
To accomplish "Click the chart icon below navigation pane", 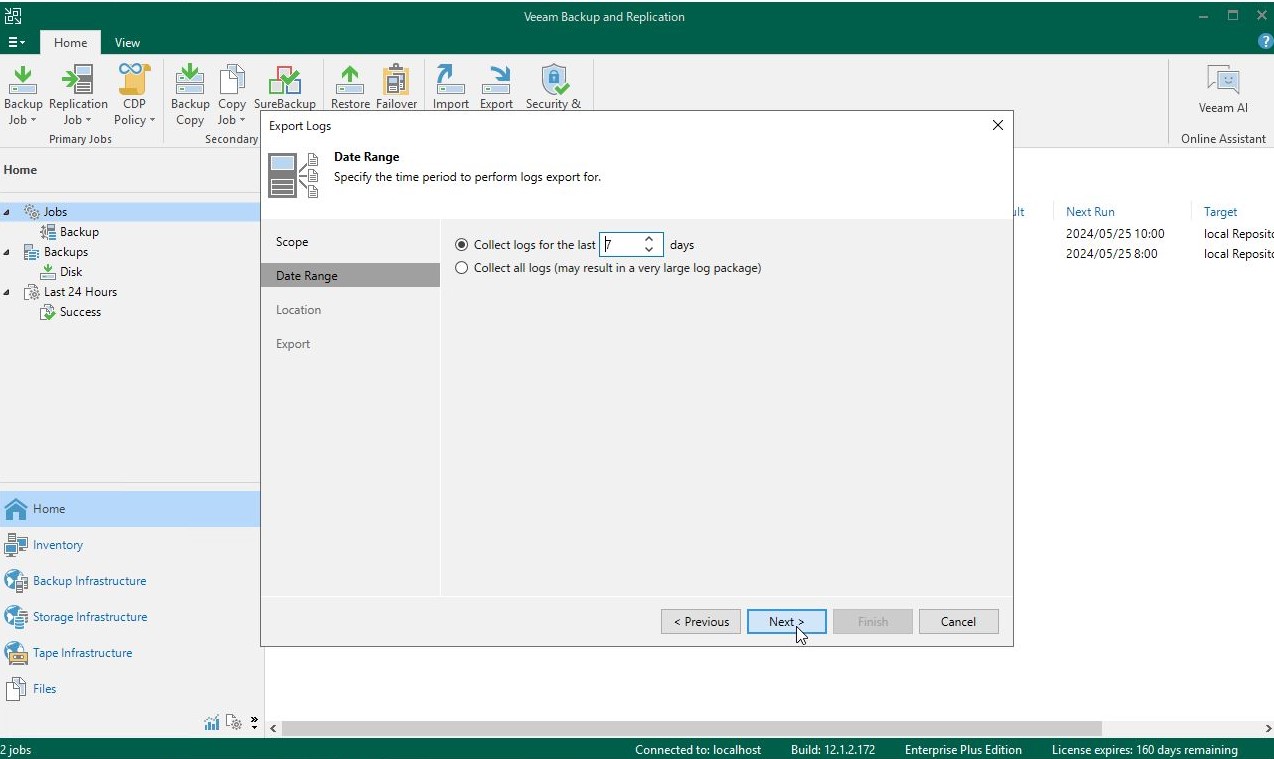I will (211, 722).
